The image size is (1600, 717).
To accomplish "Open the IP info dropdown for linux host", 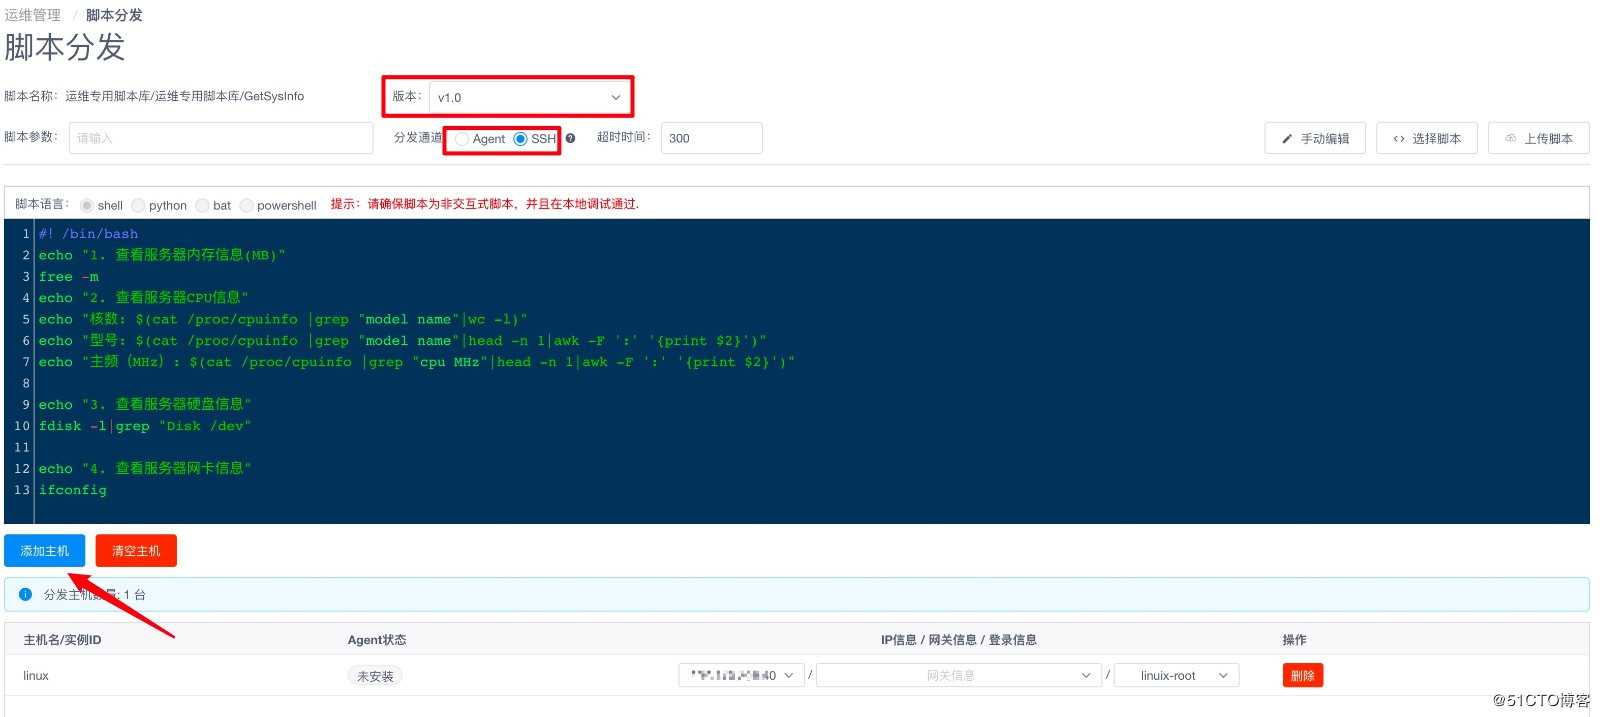I will [740, 675].
